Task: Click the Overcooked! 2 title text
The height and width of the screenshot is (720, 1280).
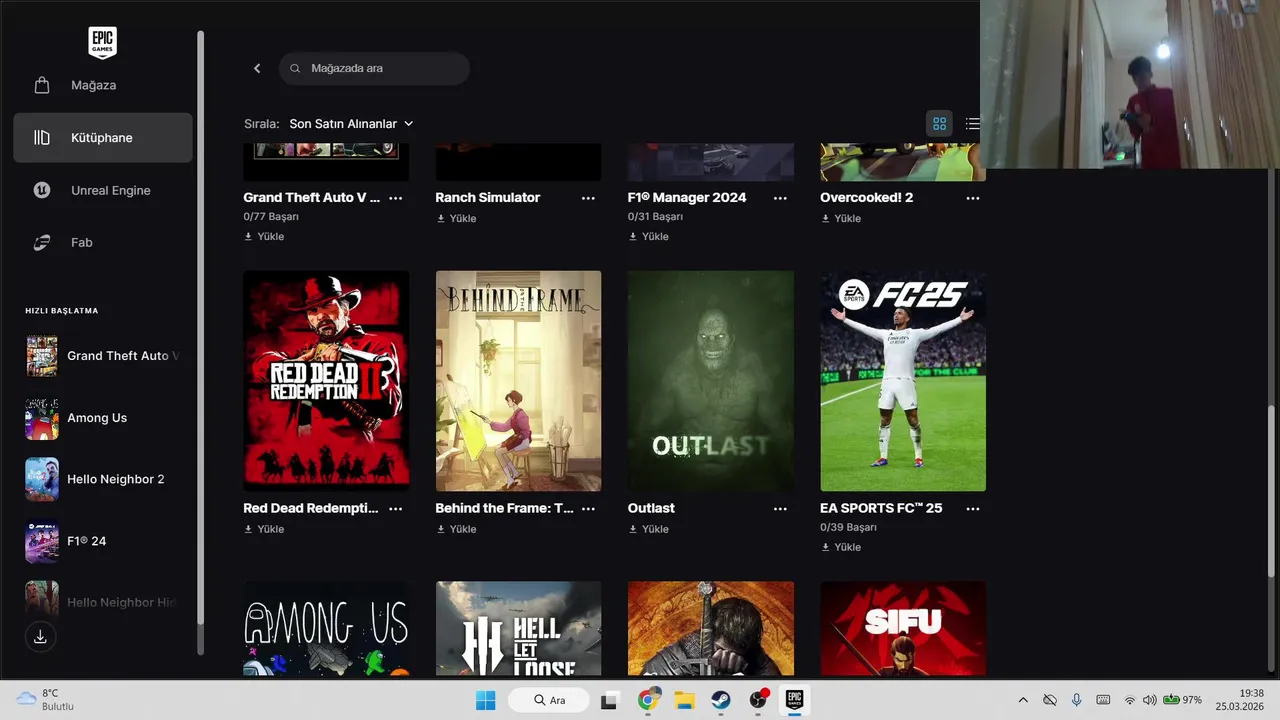Action: tap(867, 198)
